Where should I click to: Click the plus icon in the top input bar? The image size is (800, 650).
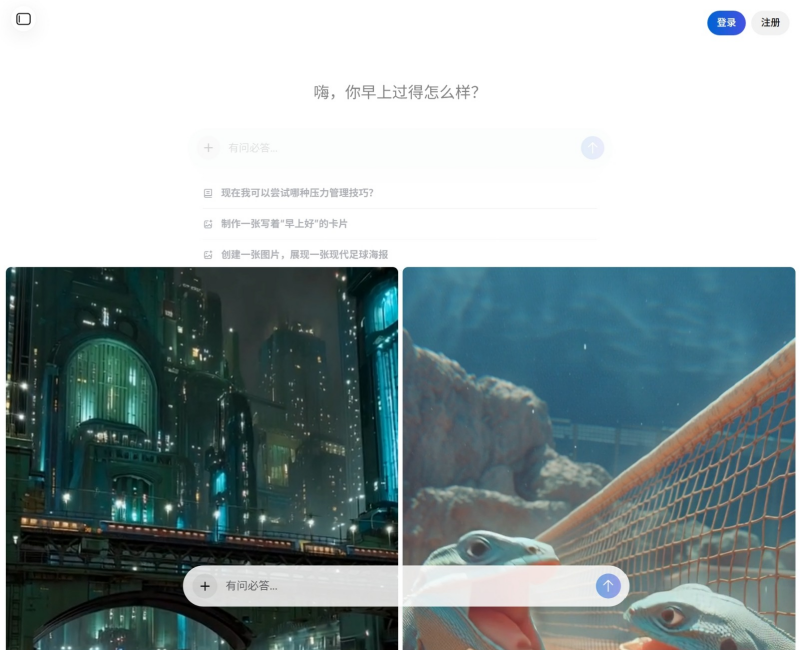pyautogui.click(x=207, y=147)
